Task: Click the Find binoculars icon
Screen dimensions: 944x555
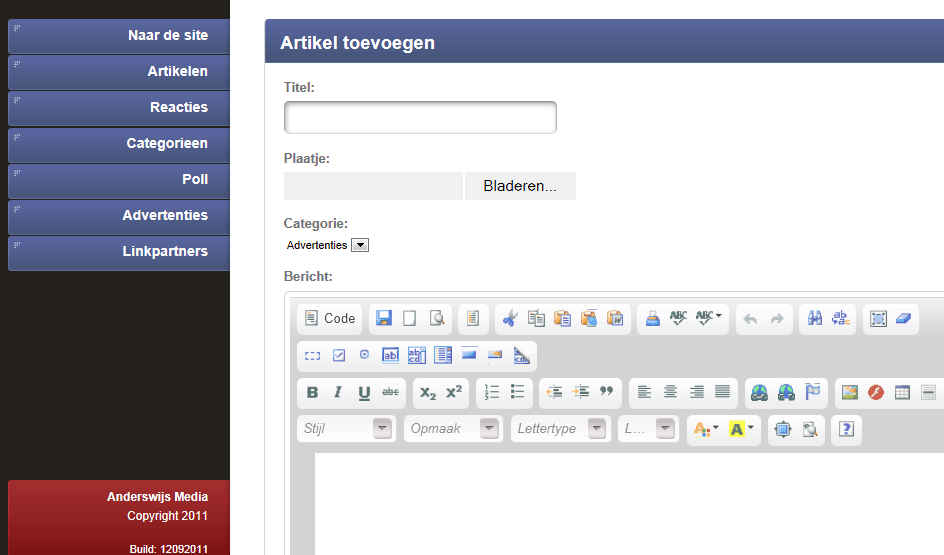Action: coord(815,318)
